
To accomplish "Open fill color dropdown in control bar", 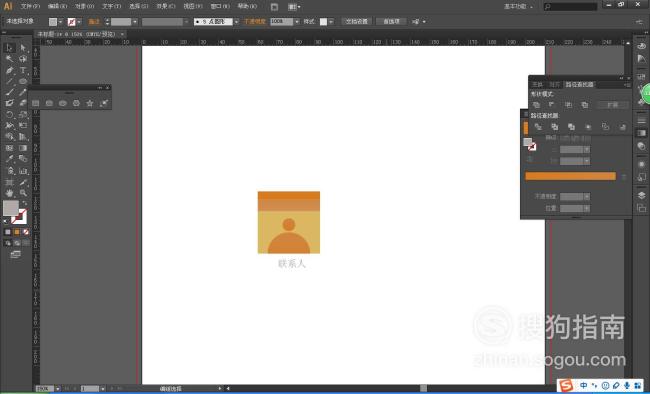I will click(x=61, y=22).
